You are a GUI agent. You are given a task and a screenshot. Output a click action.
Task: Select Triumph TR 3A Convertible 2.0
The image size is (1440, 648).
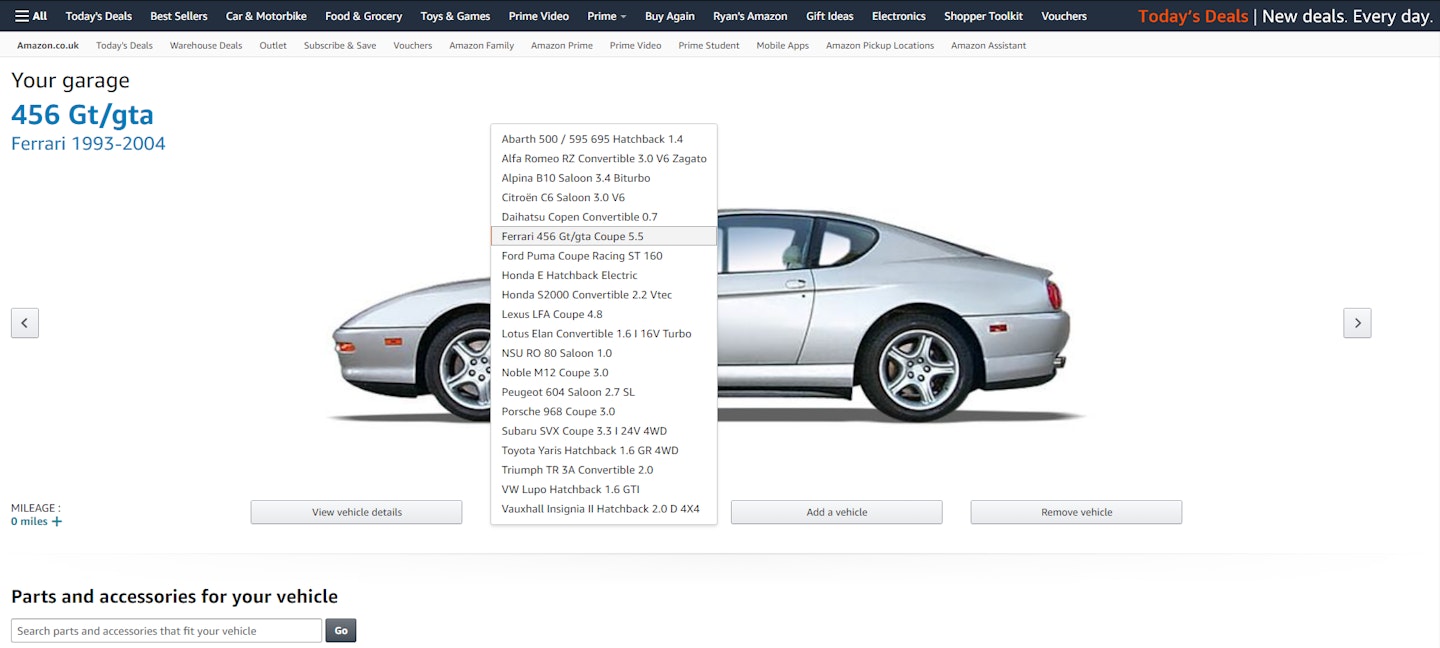(604, 470)
